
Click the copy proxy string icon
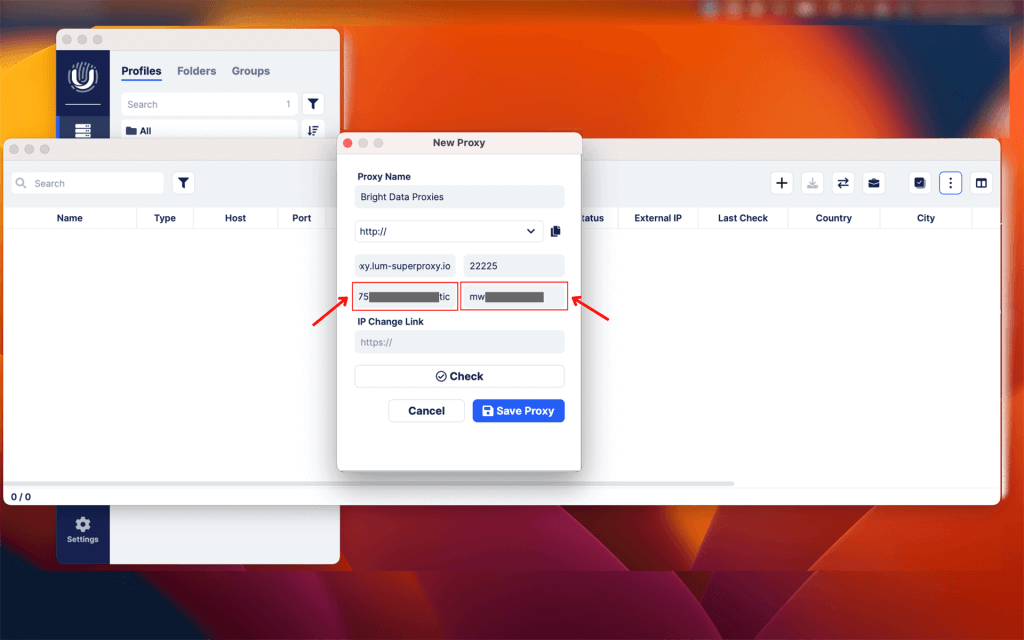click(x=556, y=231)
